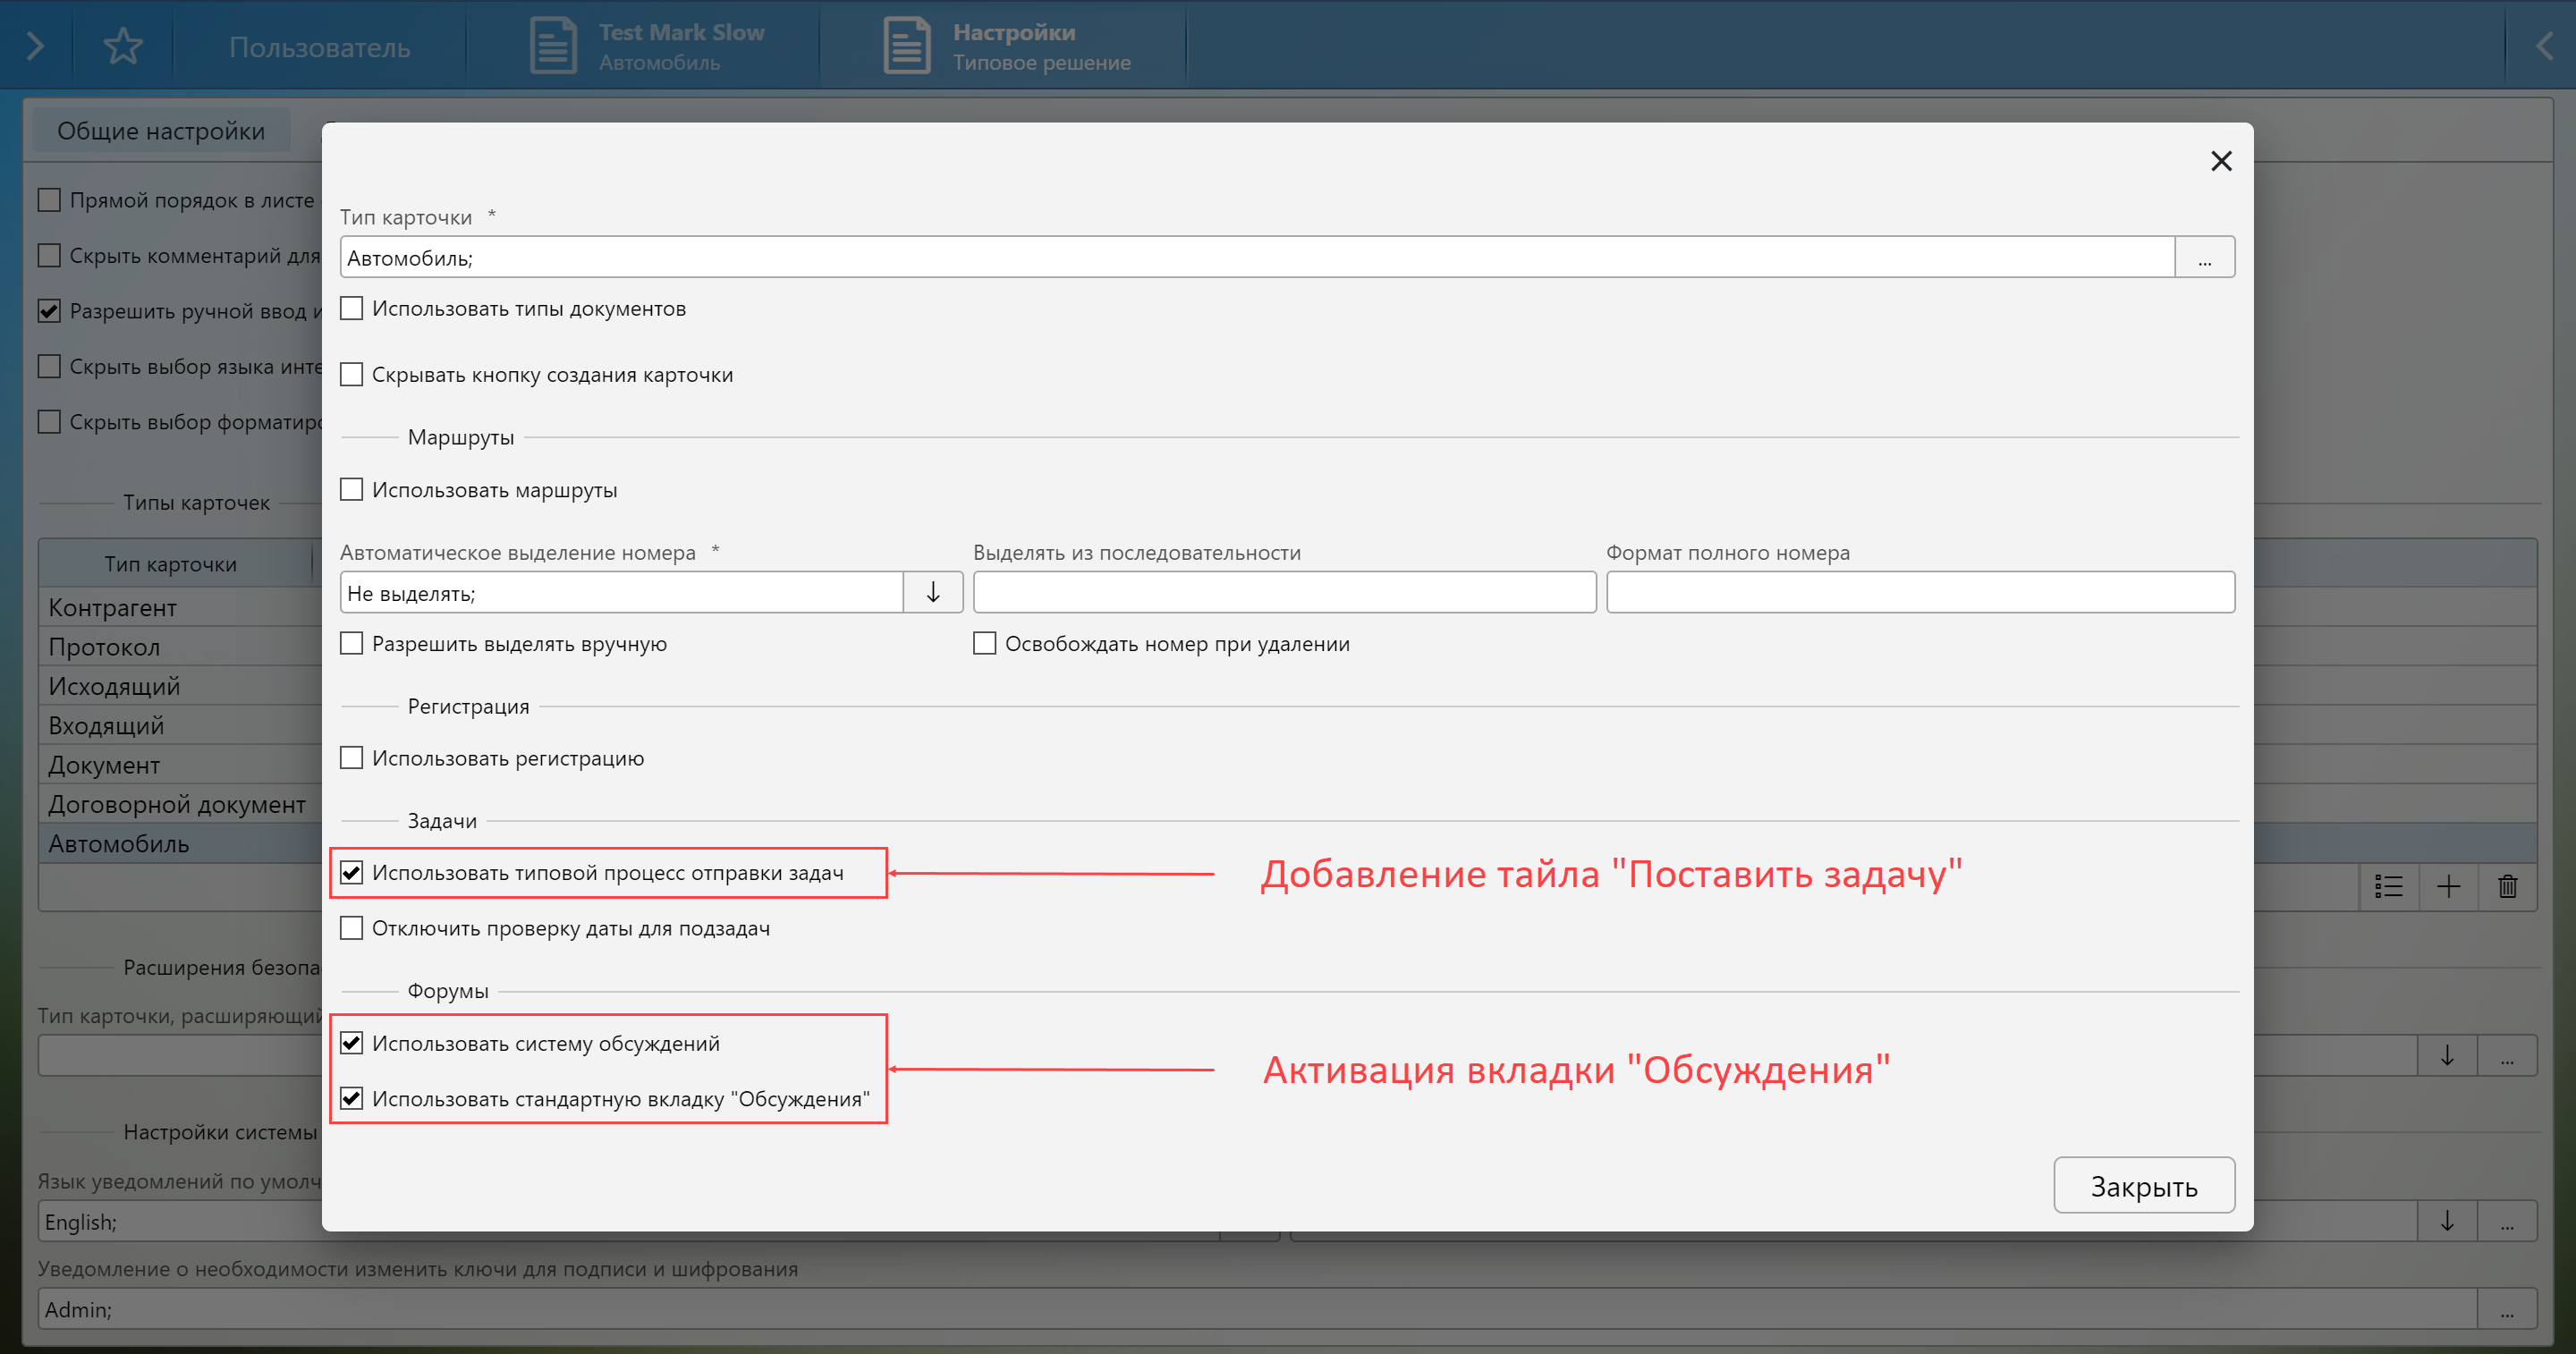This screenshot has width=2576, height=1354.
Task: Open notification language dropdown arrow
Action: [2447, 1221]
